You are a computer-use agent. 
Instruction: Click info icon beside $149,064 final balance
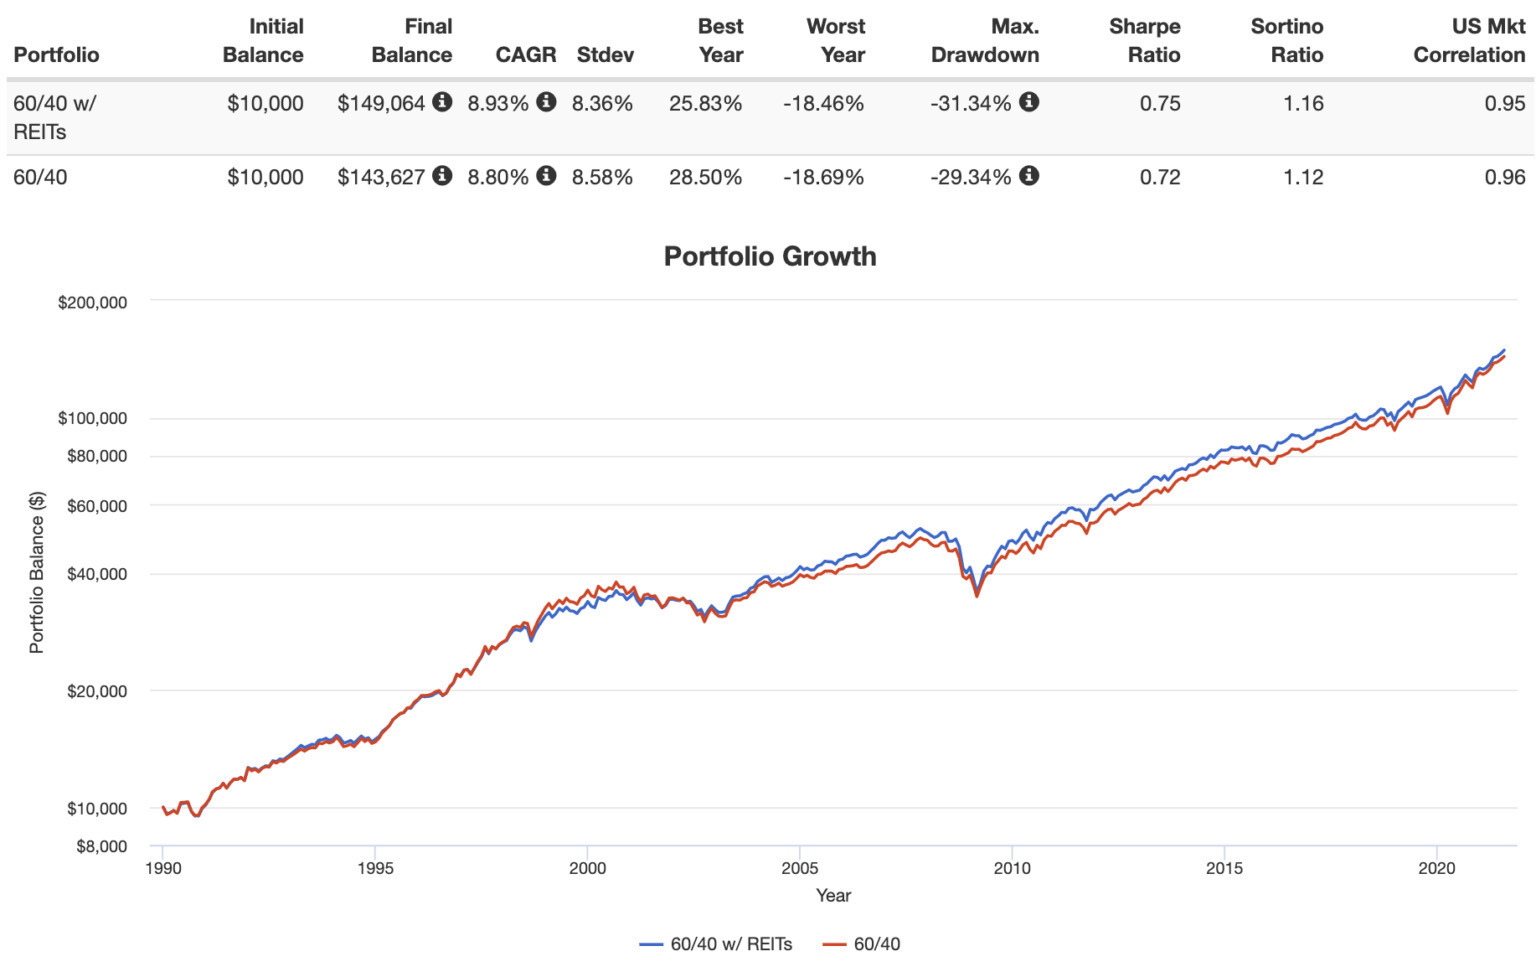(442, 102)
